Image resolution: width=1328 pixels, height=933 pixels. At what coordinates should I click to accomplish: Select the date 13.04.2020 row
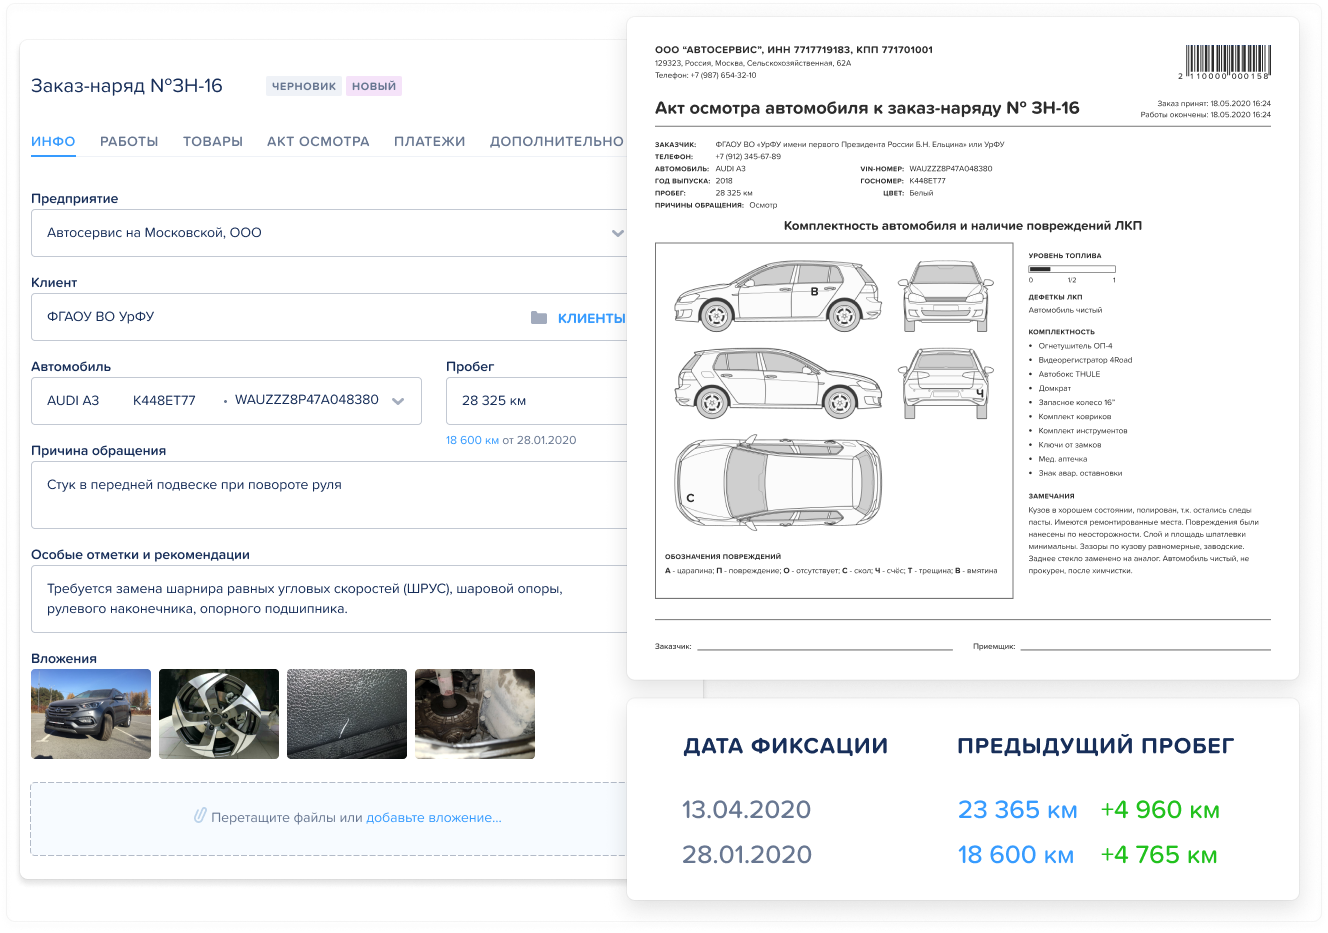pyautogui.click(x=746, y=810)
